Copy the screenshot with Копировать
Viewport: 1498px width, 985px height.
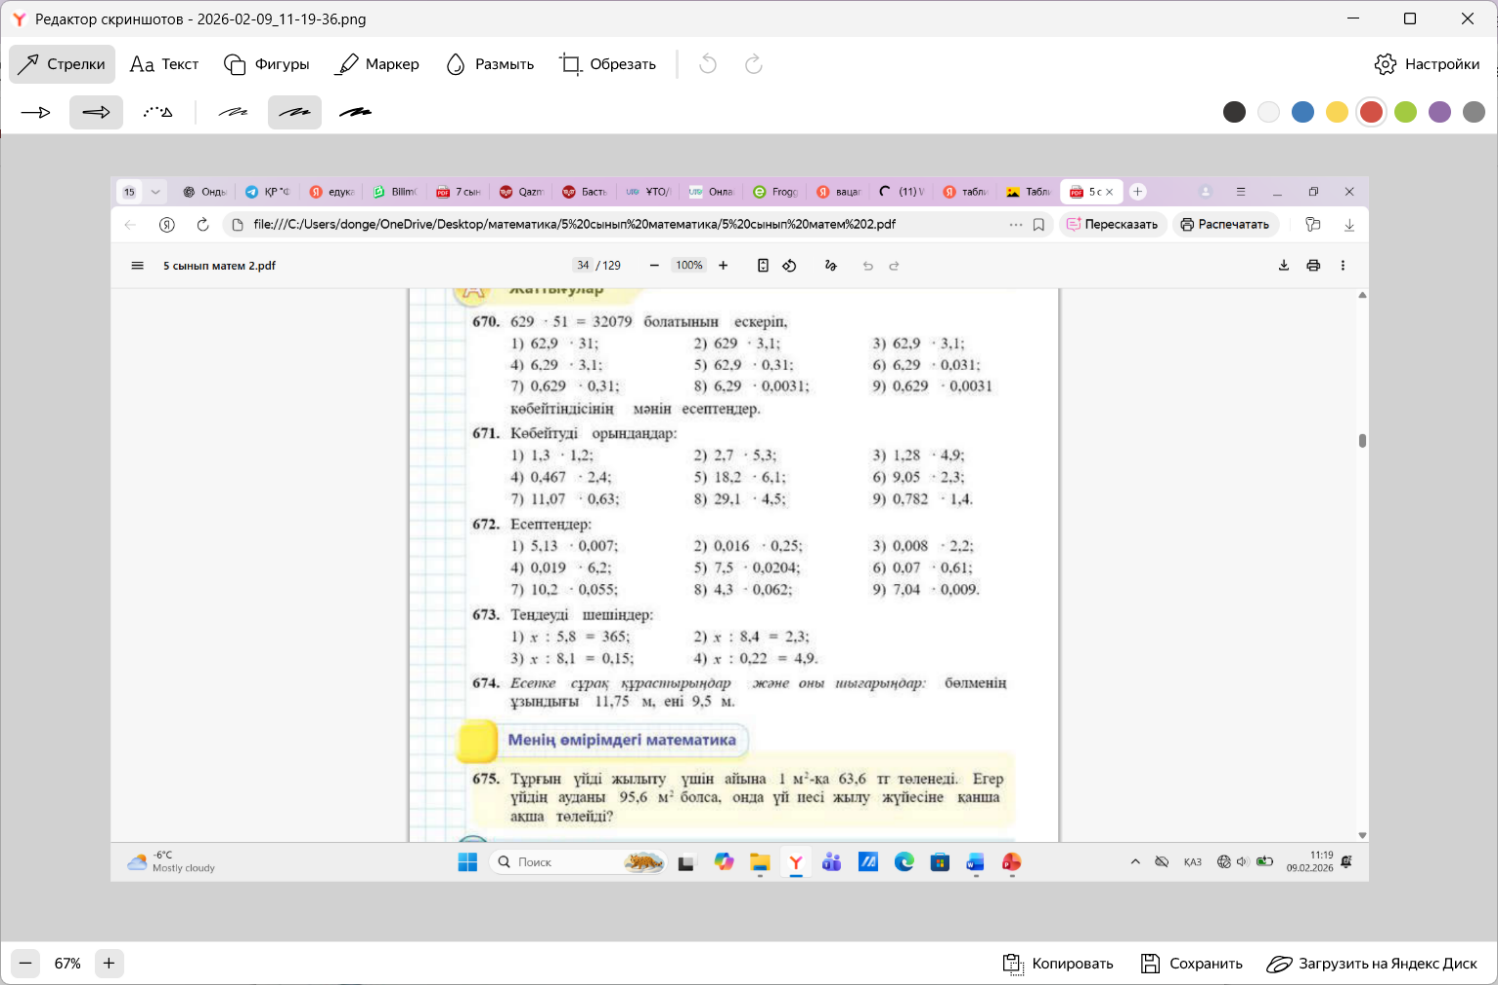tap(1058, 964)
